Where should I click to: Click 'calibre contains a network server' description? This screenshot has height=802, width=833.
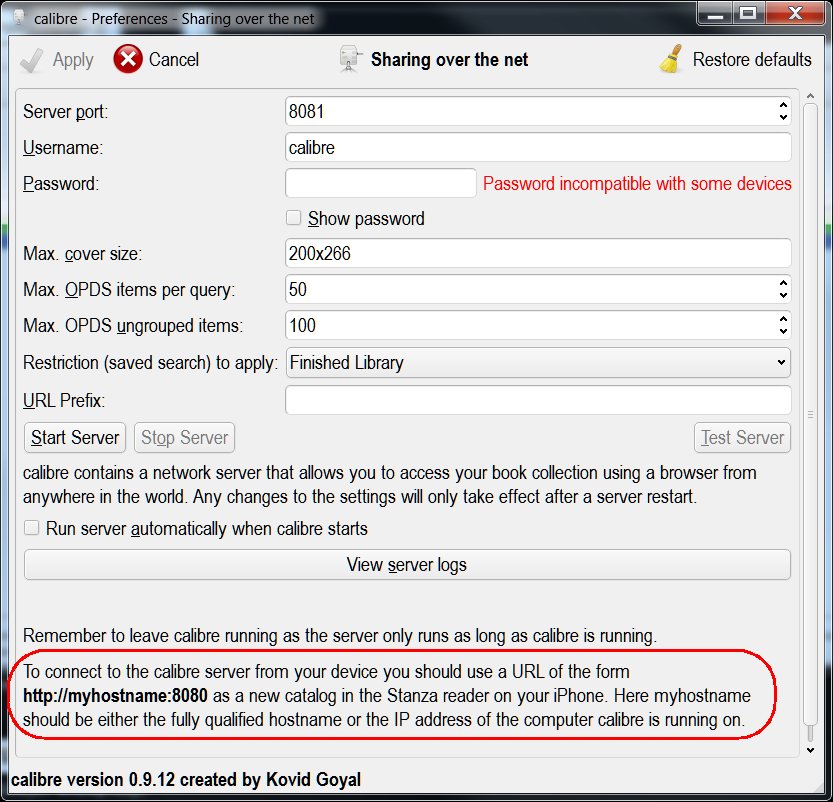pos(389,484)
